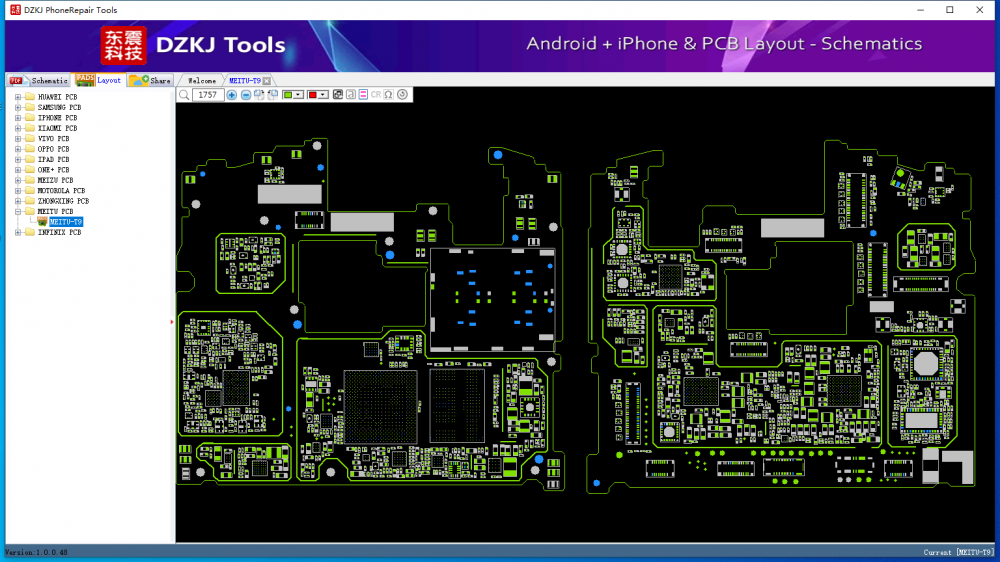Screen dimensions: 1000x562
Task: Select the MOTOROLA PCB folder label
Action: click(x=61, y=191)
